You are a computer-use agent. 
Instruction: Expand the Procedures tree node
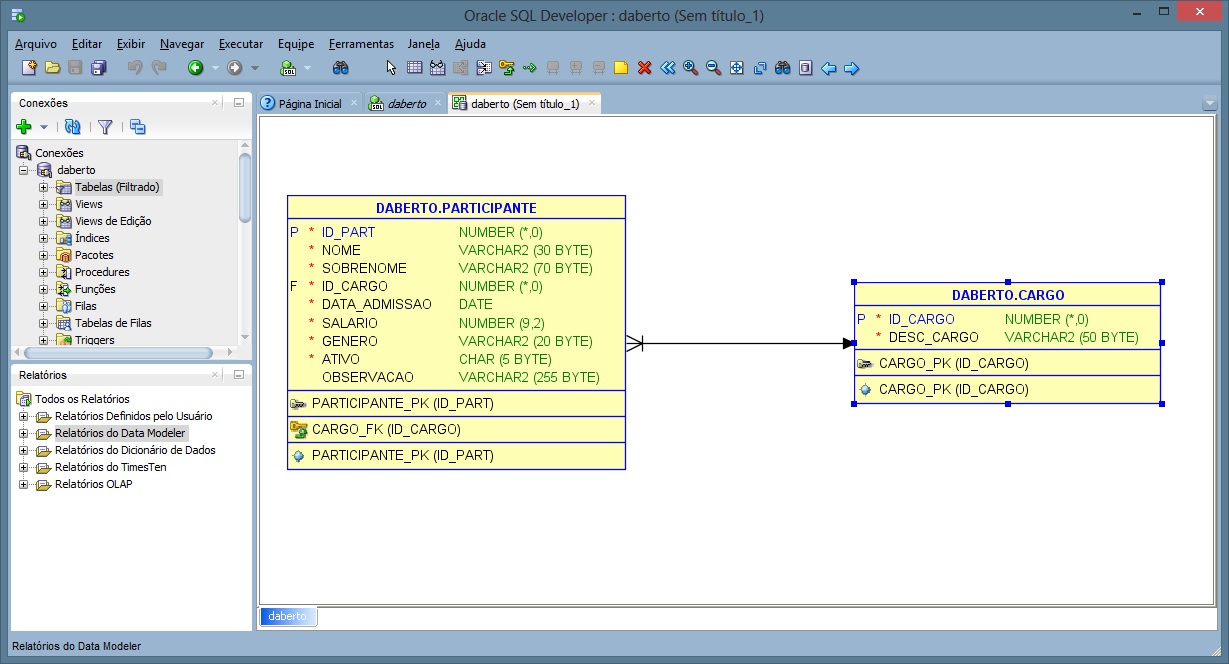click(44, 272)
